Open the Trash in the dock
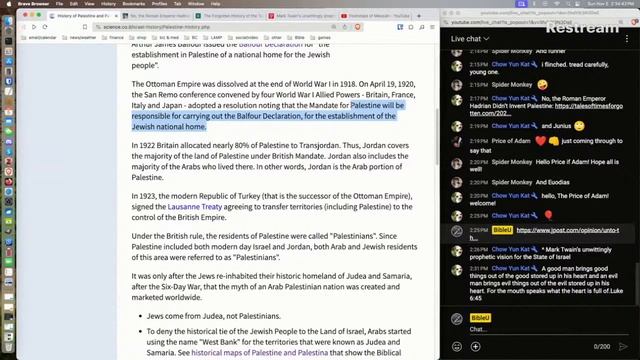The width and height of the screenshot is (640, 360). pyautogui.click(x=8, y=347)
